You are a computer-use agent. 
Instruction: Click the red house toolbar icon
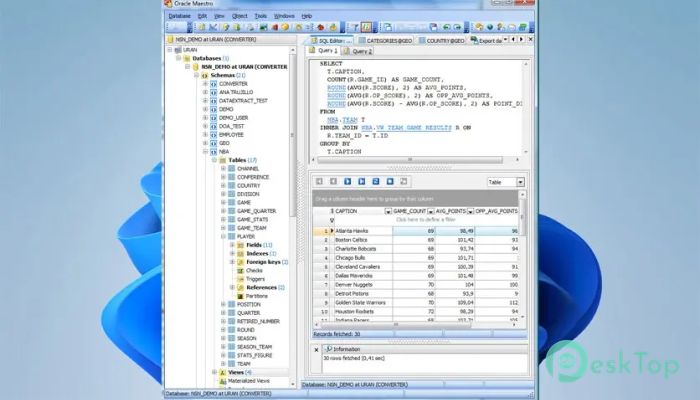(x=321, y=27)
